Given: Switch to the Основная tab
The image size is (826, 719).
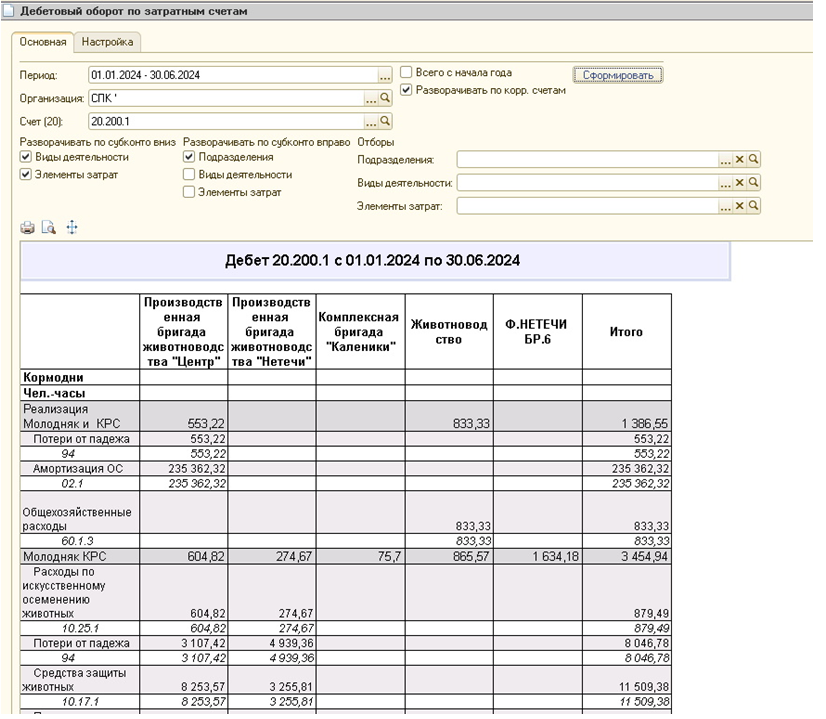Looking at the screenshot, I should [43, 42].
